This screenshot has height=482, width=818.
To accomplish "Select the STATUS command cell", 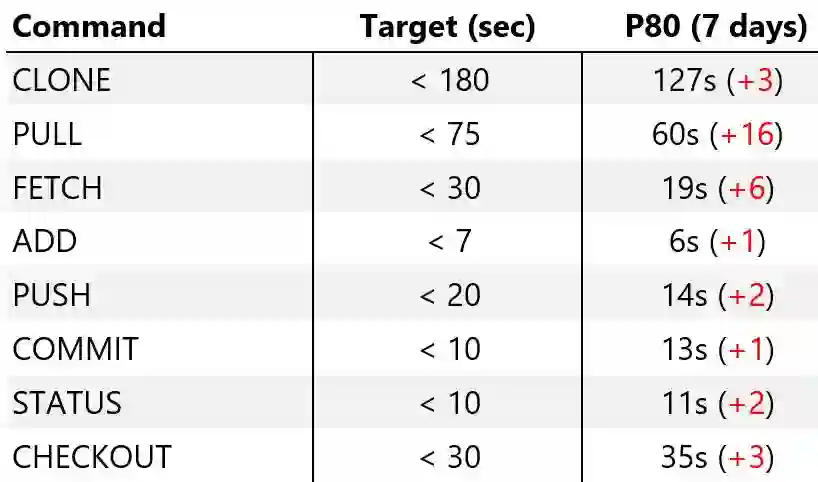I will (66, 403).
